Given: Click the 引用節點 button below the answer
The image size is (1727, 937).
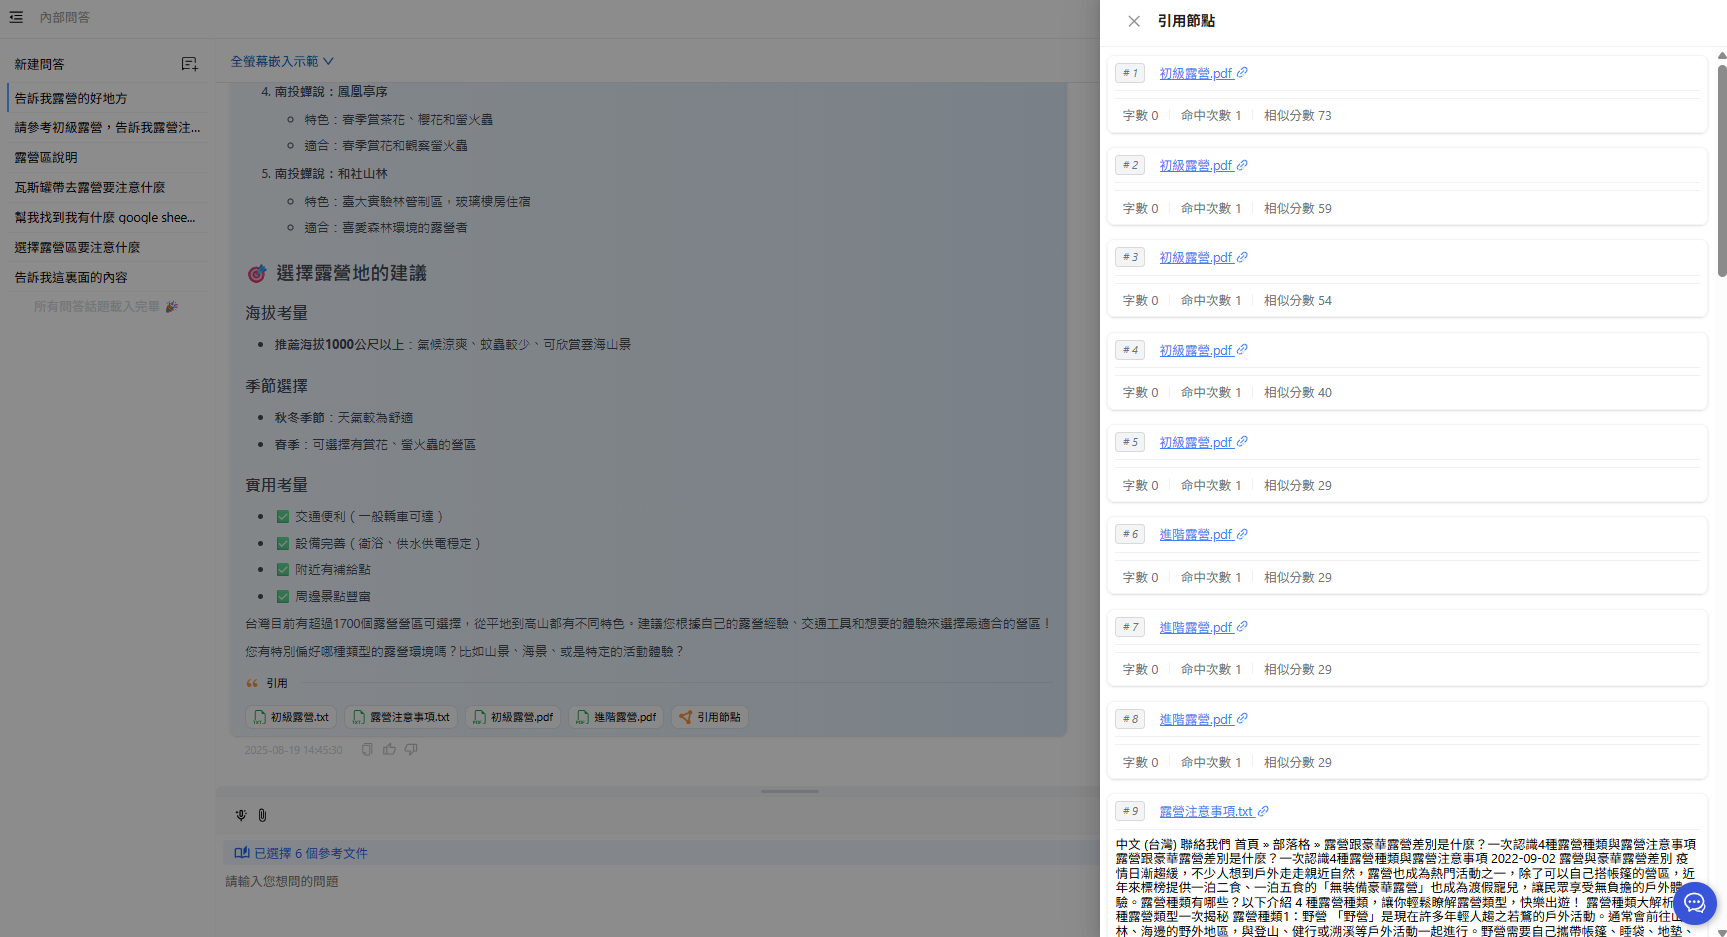Looking at the screenshot, I should (x=710, y=717).
